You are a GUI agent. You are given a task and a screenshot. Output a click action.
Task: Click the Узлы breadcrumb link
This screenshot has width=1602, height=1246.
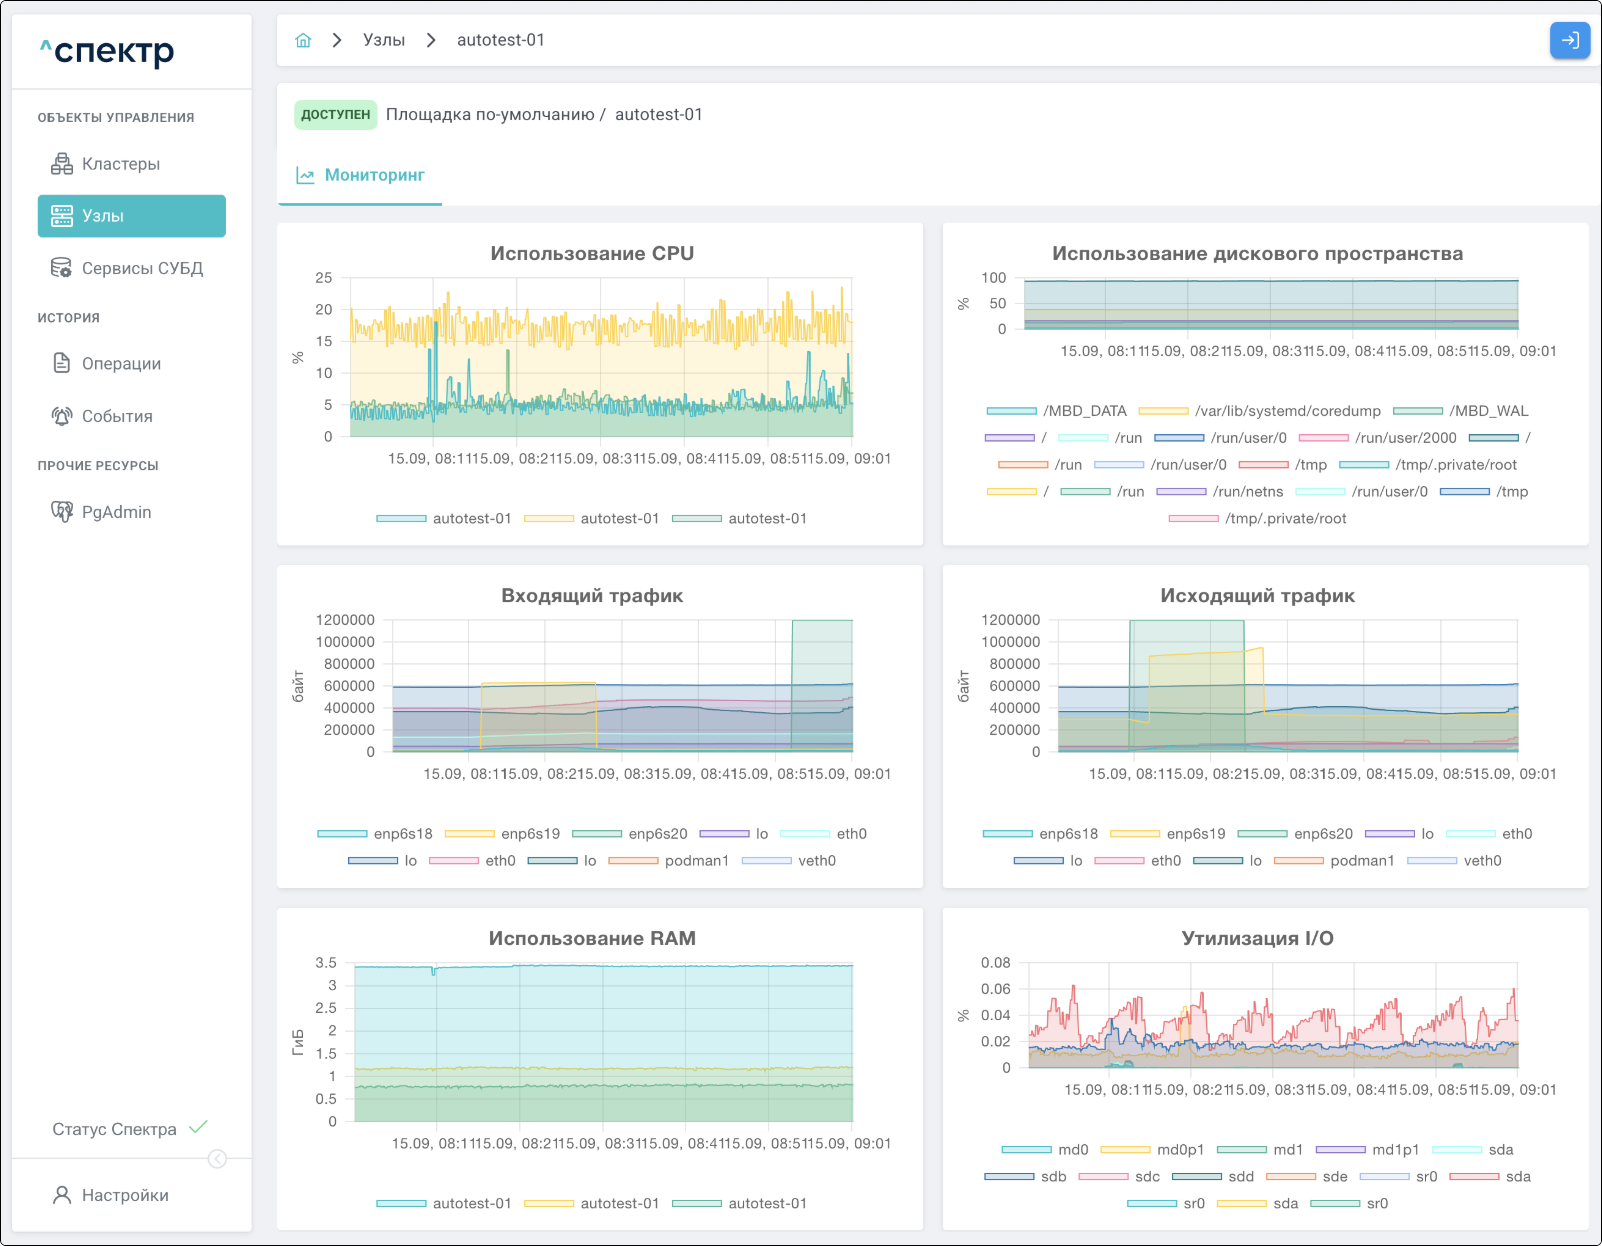(383, 40)
